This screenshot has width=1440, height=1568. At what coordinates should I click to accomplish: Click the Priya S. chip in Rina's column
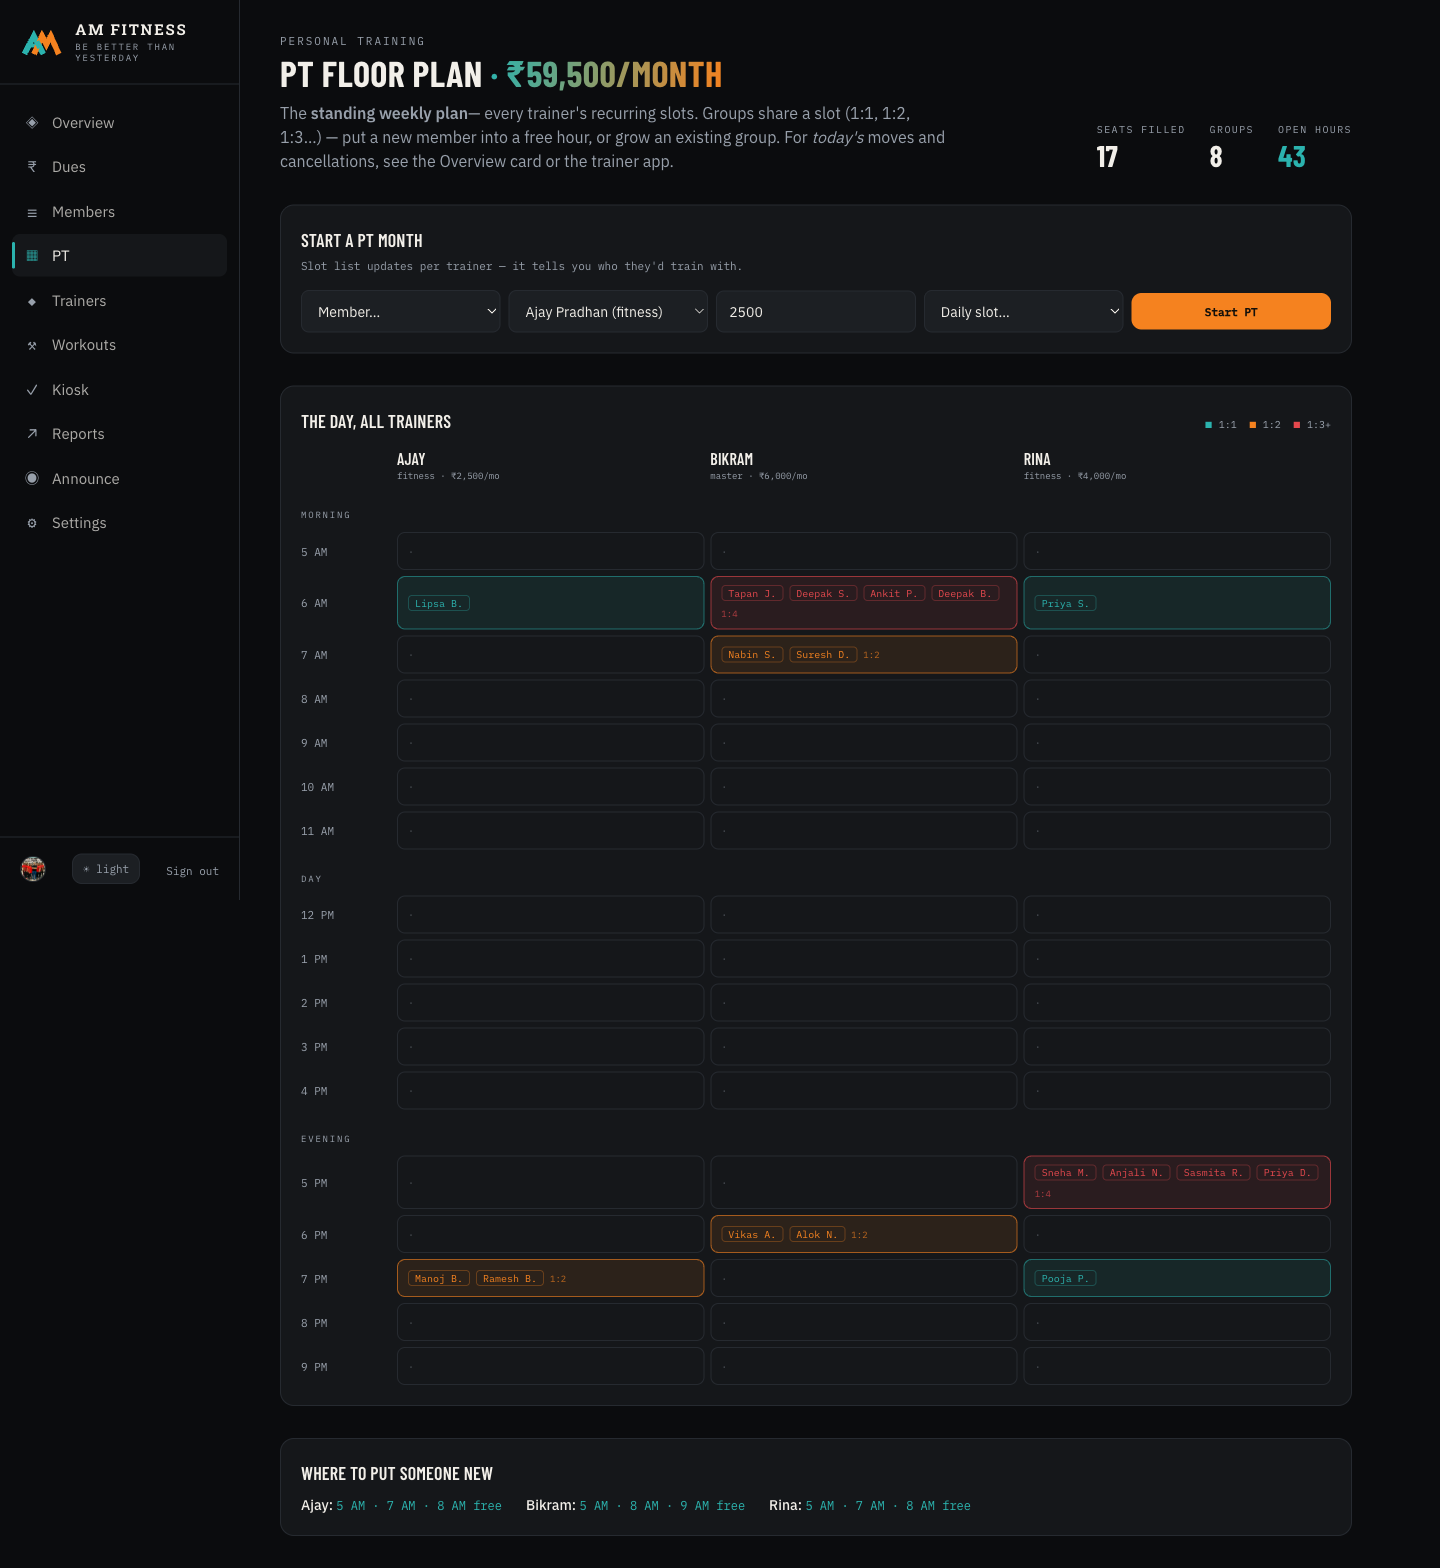click(x=1066, y=603)
